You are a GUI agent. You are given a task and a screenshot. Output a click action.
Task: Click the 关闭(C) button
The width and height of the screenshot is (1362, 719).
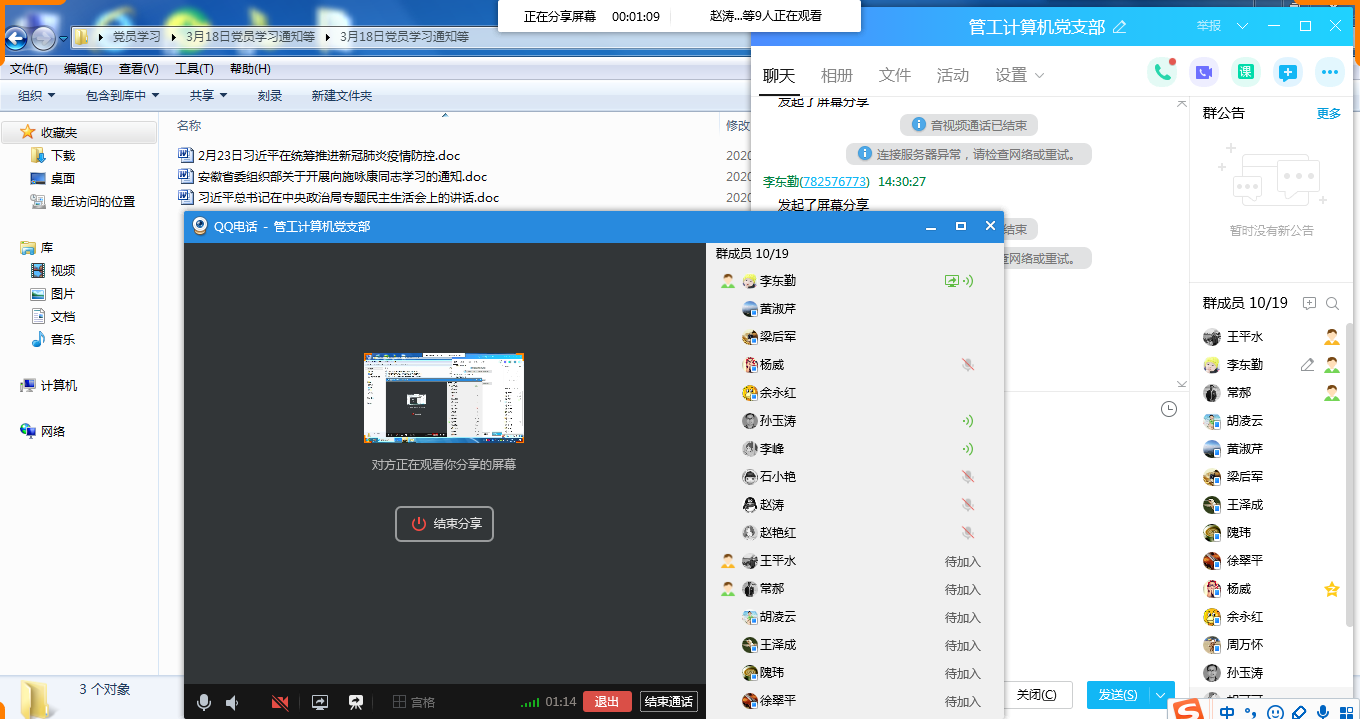point(1037,695)
